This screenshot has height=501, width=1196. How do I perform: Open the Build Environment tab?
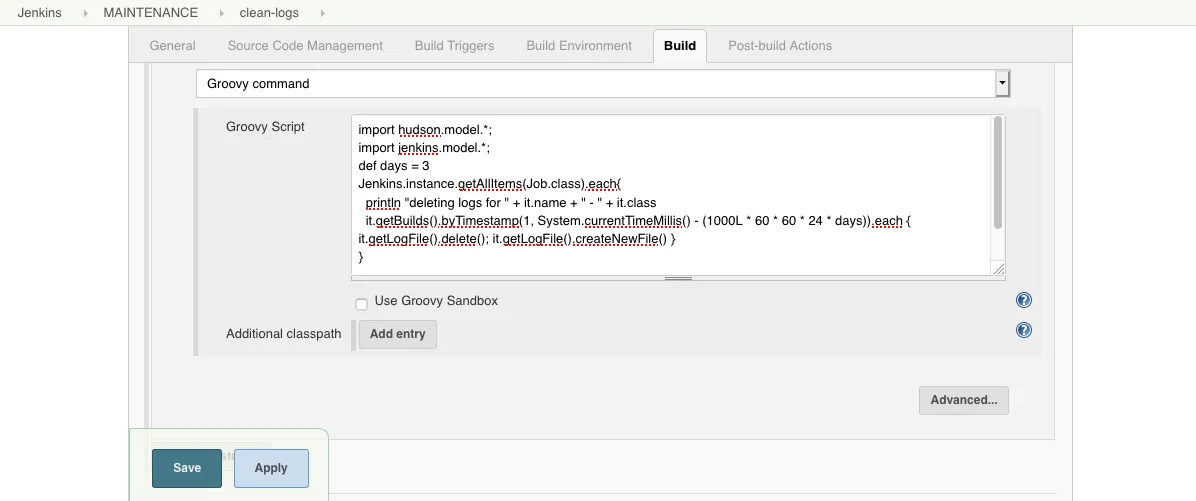tap(579, 46)
